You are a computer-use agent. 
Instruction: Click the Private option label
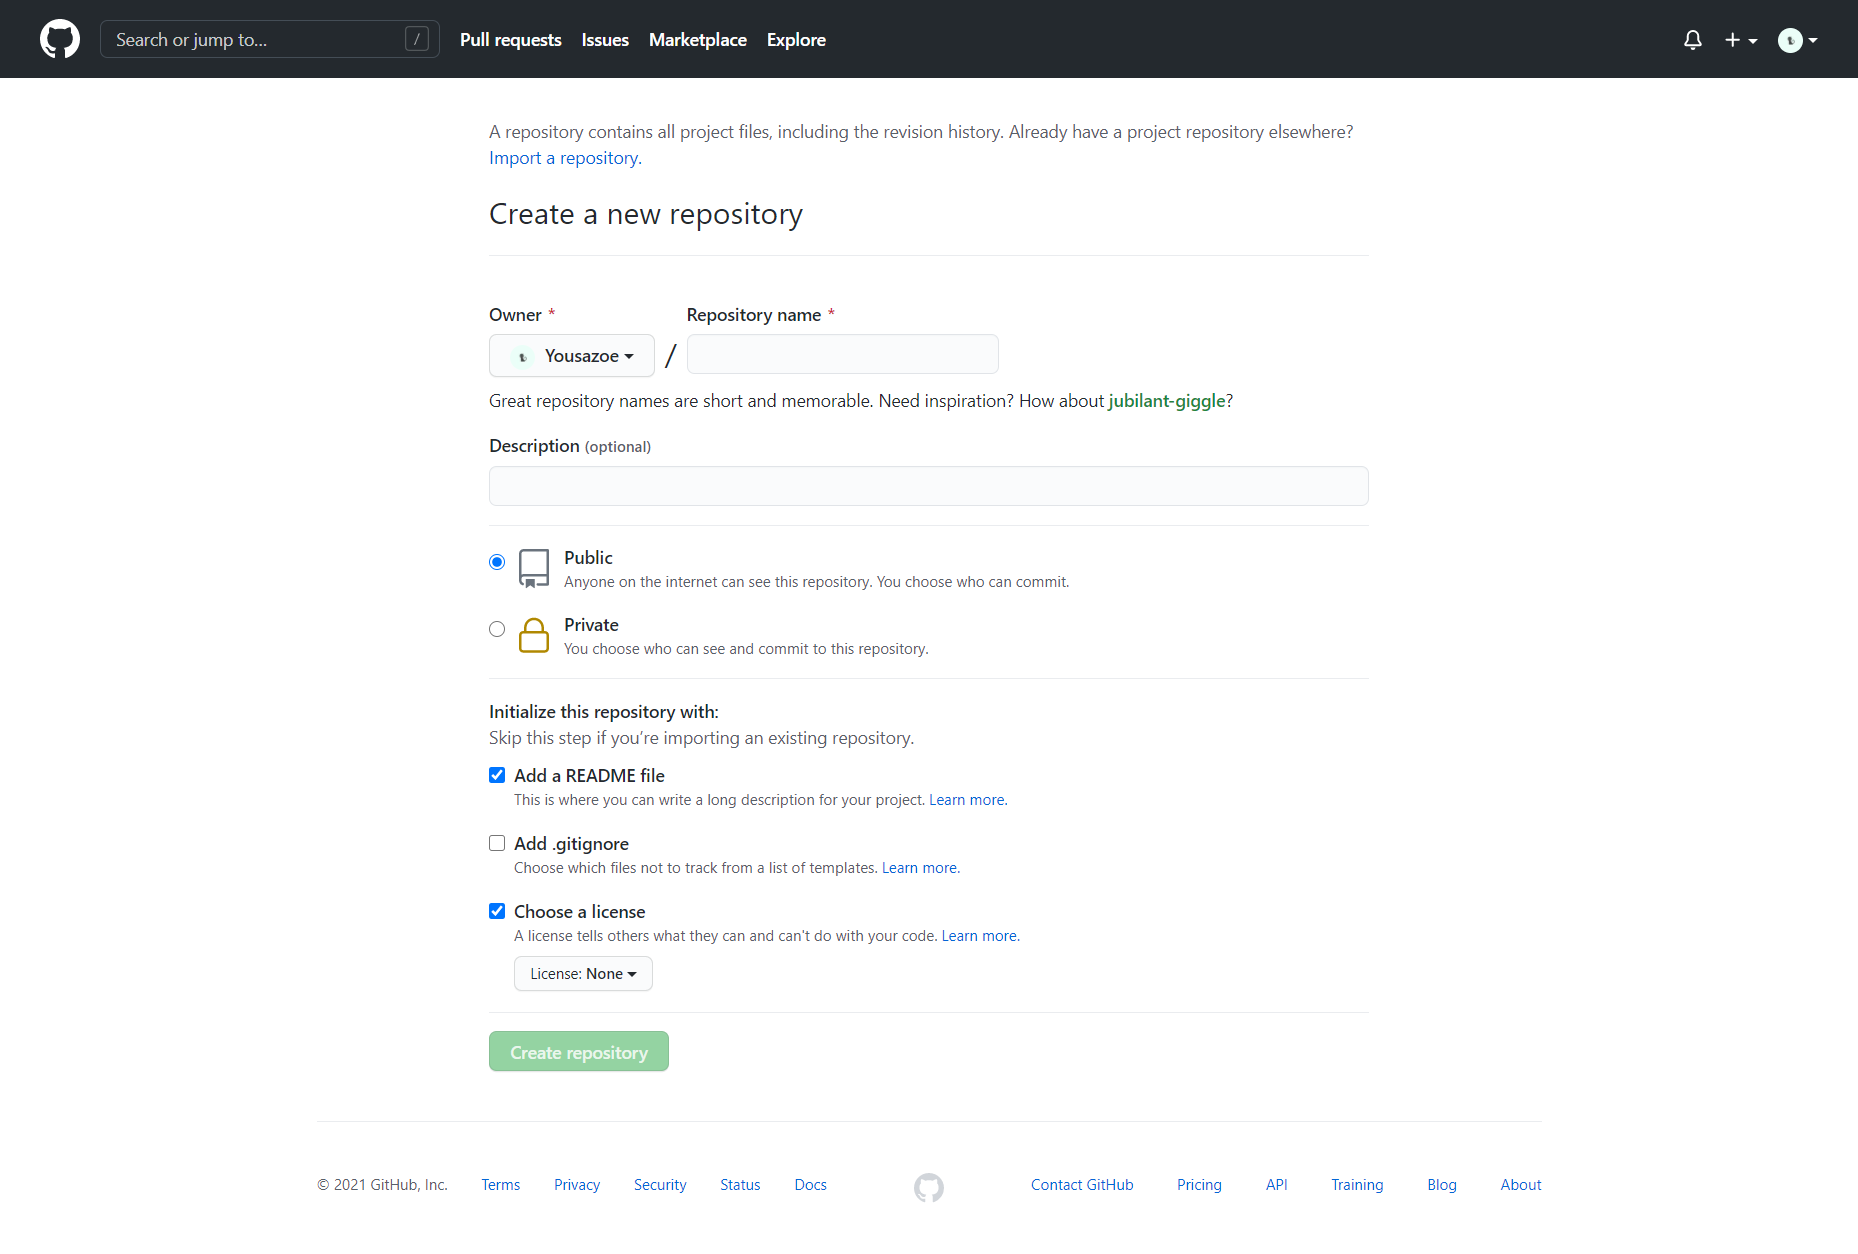point(591,625)
